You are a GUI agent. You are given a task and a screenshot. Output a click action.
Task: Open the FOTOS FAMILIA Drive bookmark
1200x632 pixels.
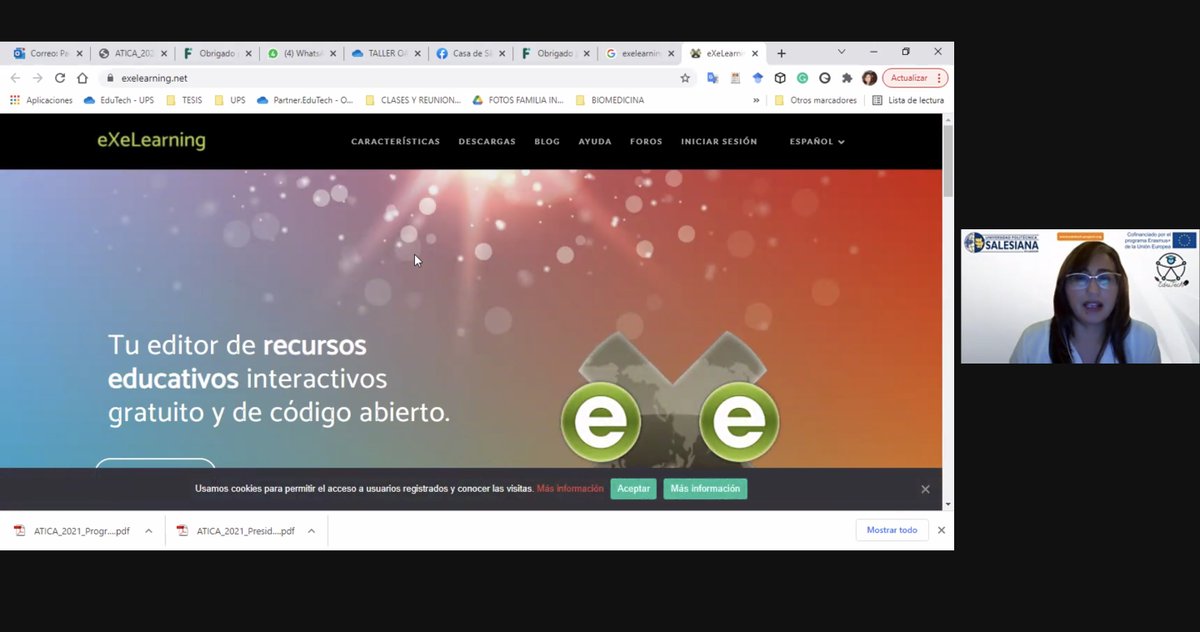coord(518,100)
